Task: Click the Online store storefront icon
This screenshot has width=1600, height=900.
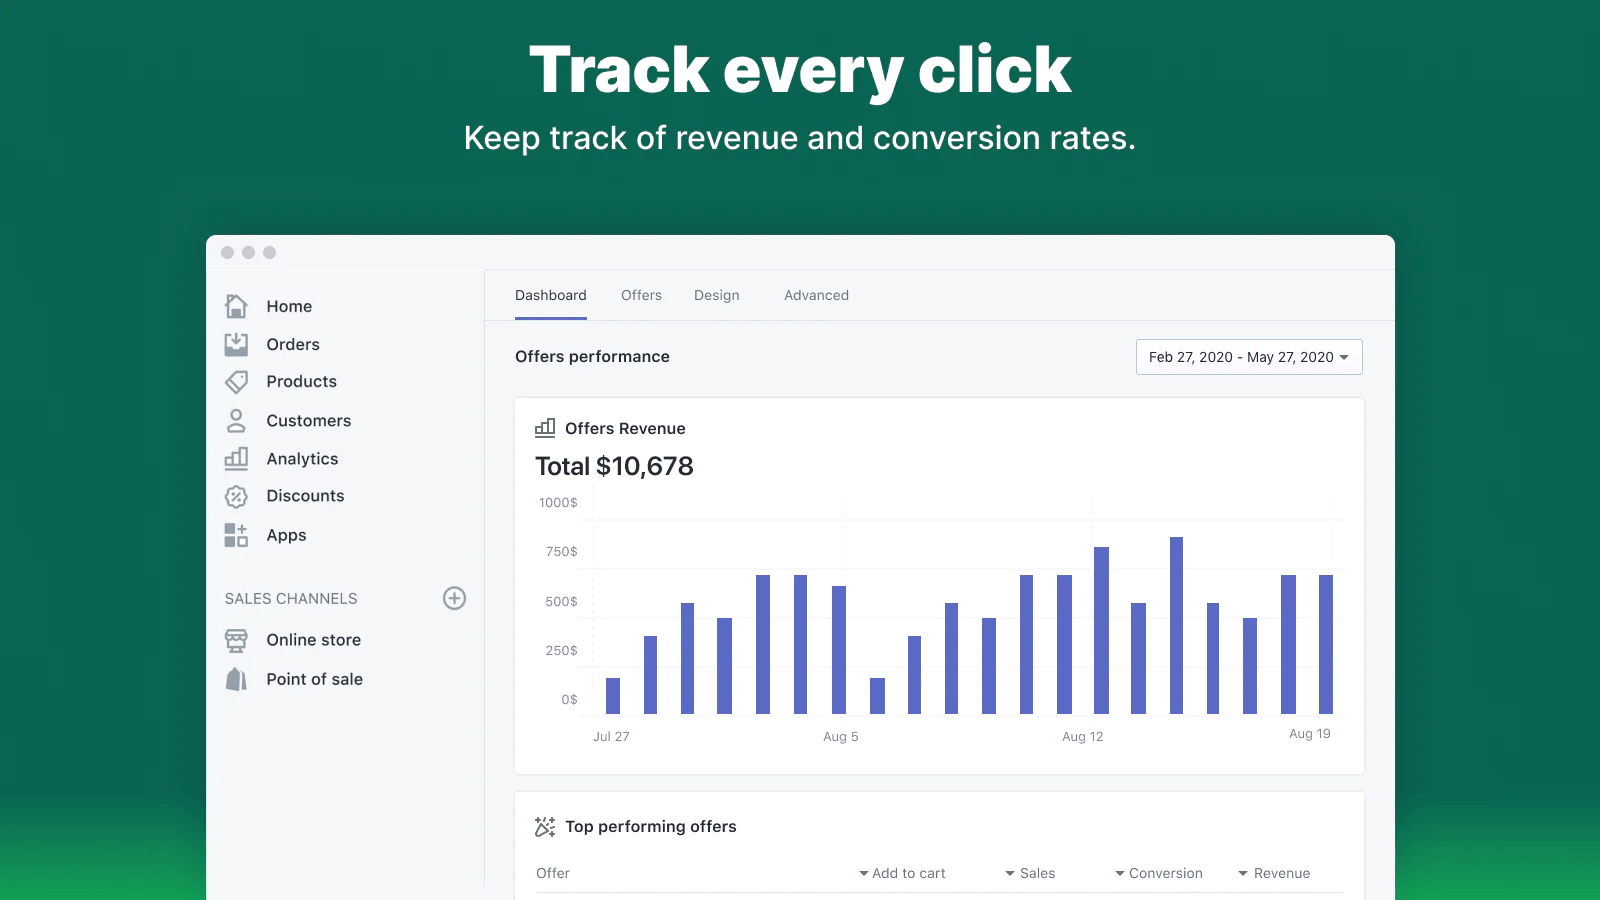Action: [x=236, y=640]
